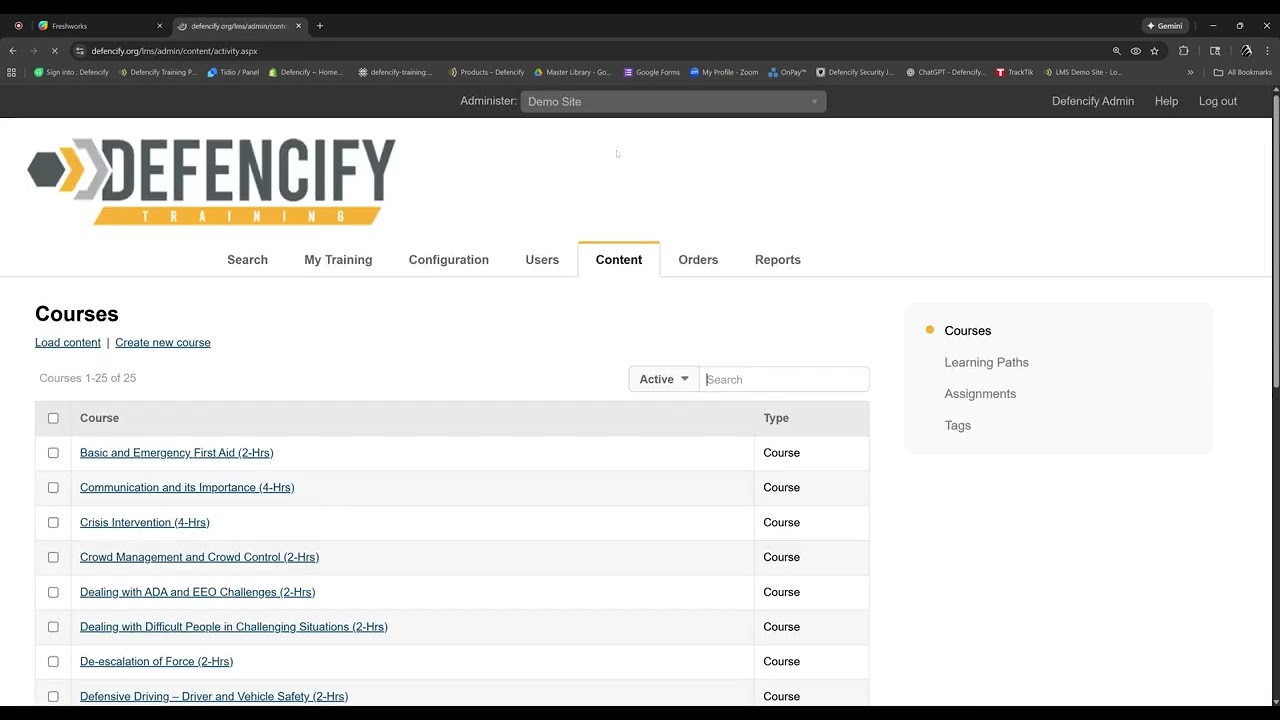Open Tags in the sidebar
The height and width of the screenshot is (720, 1280).
pos(957,425)
